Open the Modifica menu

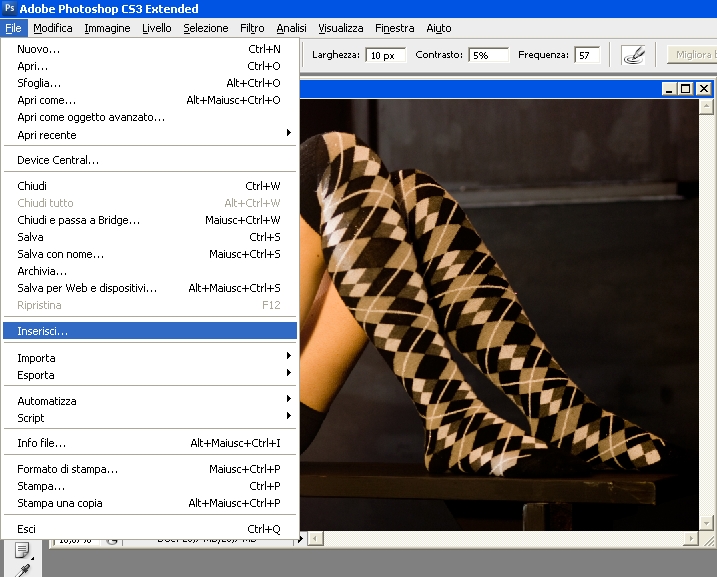(x=53, y=28)
